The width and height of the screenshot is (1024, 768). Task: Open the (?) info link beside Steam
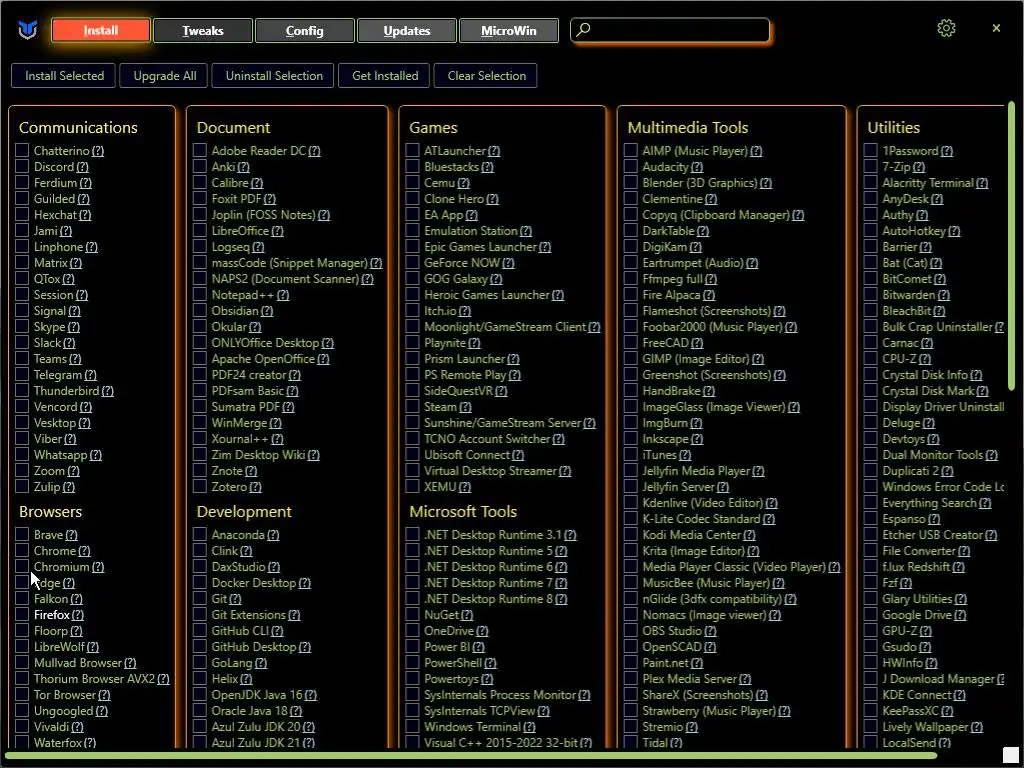click(x=465, y=407)
